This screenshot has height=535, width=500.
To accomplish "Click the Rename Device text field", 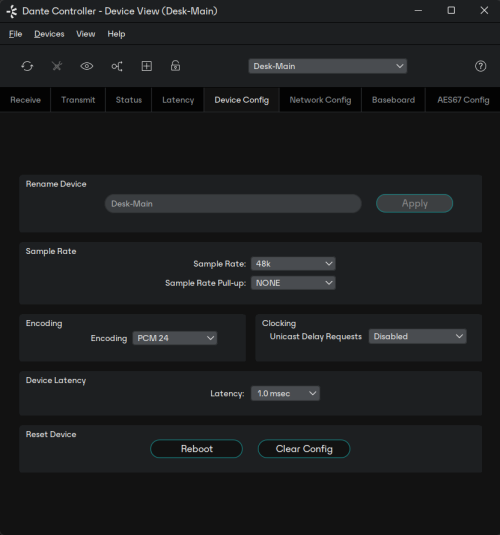I will pyautogui.click(x=233, y=204).
